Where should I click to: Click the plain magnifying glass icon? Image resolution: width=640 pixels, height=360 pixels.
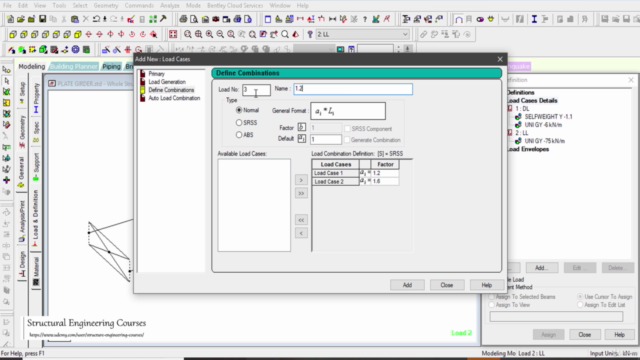(285, 34)
